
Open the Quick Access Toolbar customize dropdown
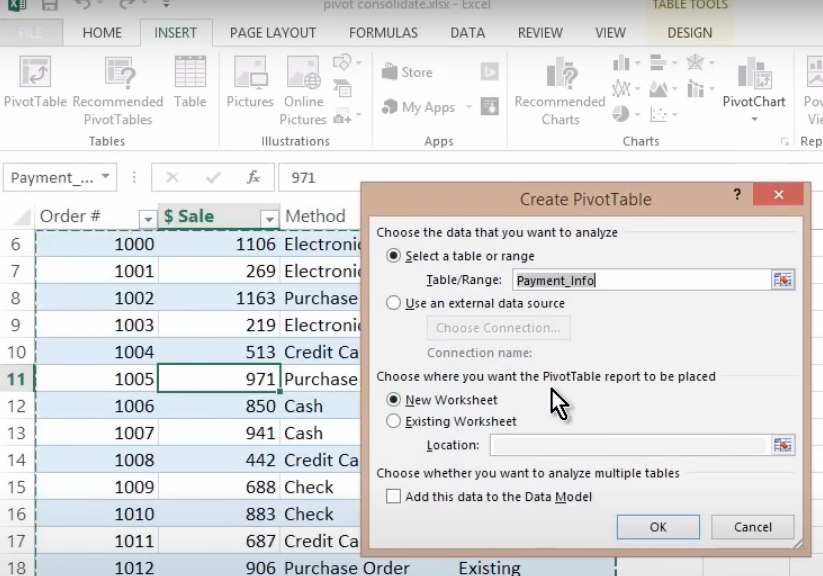coord(166,5)
